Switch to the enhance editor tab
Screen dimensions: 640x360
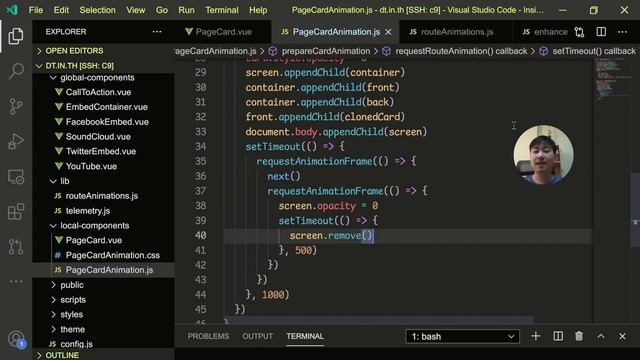click(x=545, y=32)
